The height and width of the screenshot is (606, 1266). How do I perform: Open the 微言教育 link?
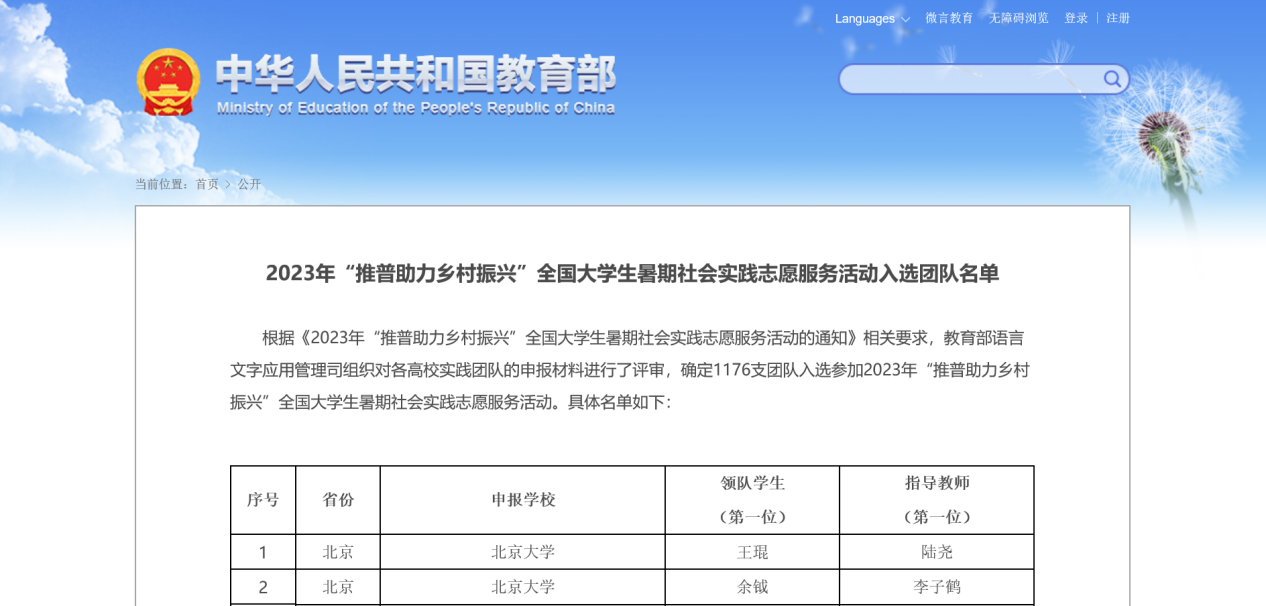[x=949, y=18]
